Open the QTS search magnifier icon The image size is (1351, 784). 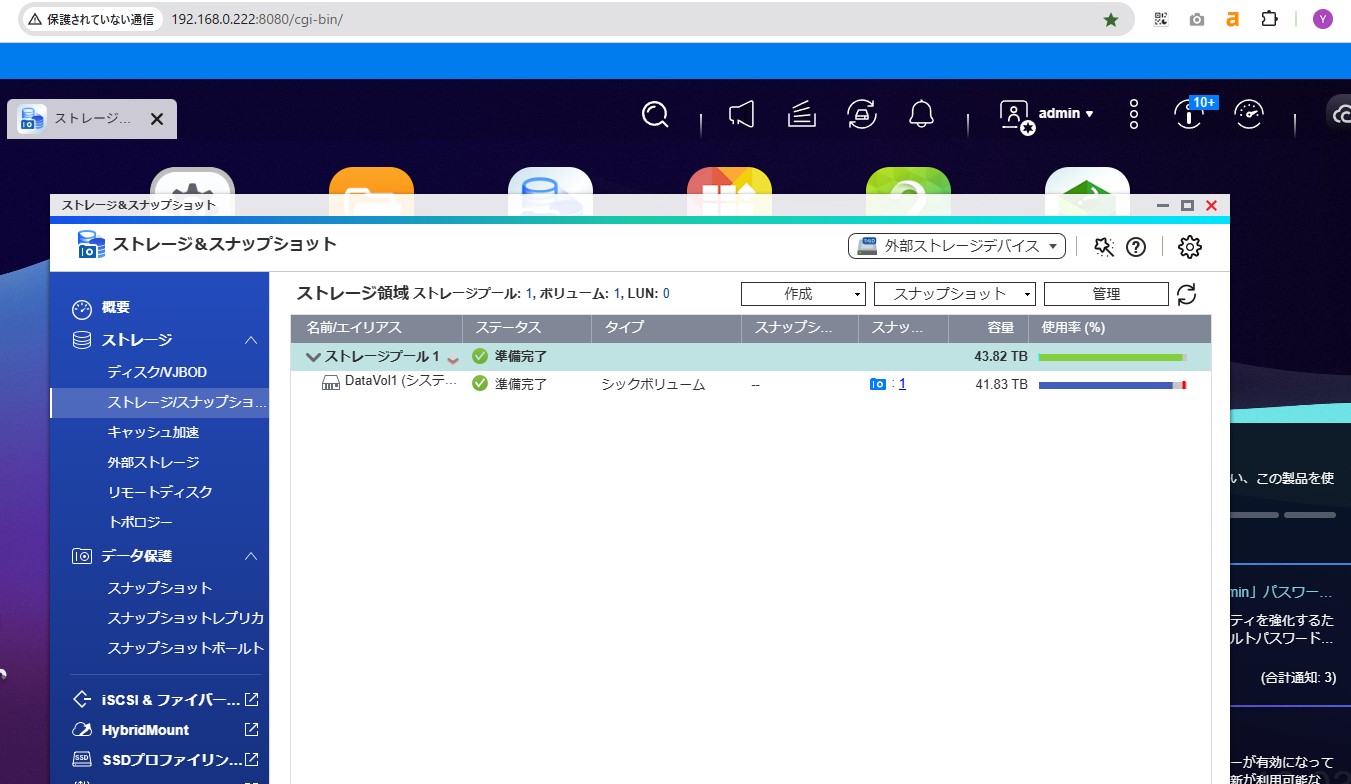(x=655, y=115)
